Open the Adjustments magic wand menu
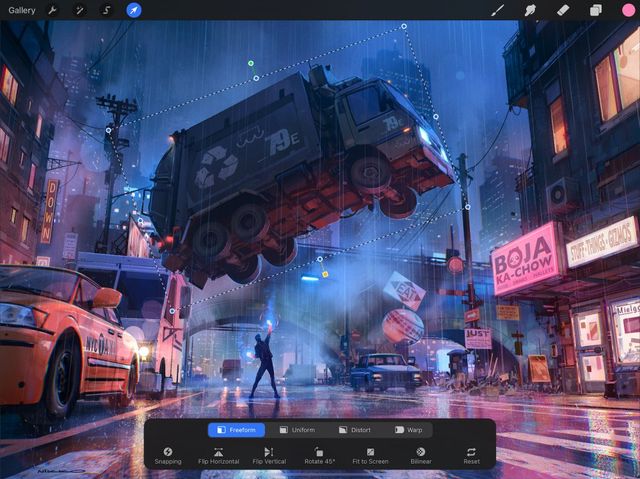 click(79, 10)
